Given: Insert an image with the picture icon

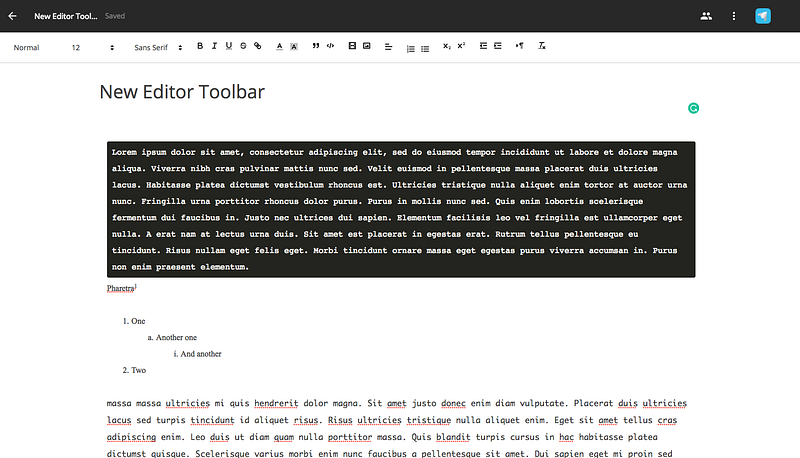Looking at the screenshot, I should point(367,46).
